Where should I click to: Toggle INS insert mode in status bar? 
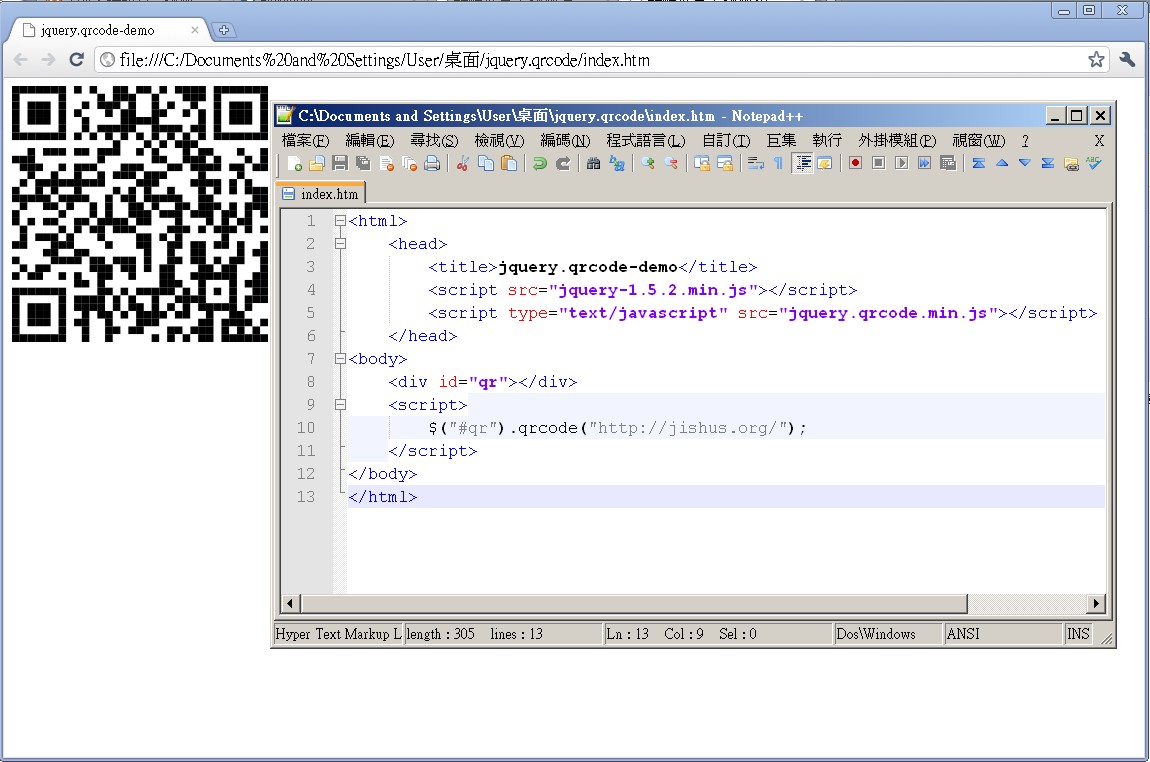1078,634
